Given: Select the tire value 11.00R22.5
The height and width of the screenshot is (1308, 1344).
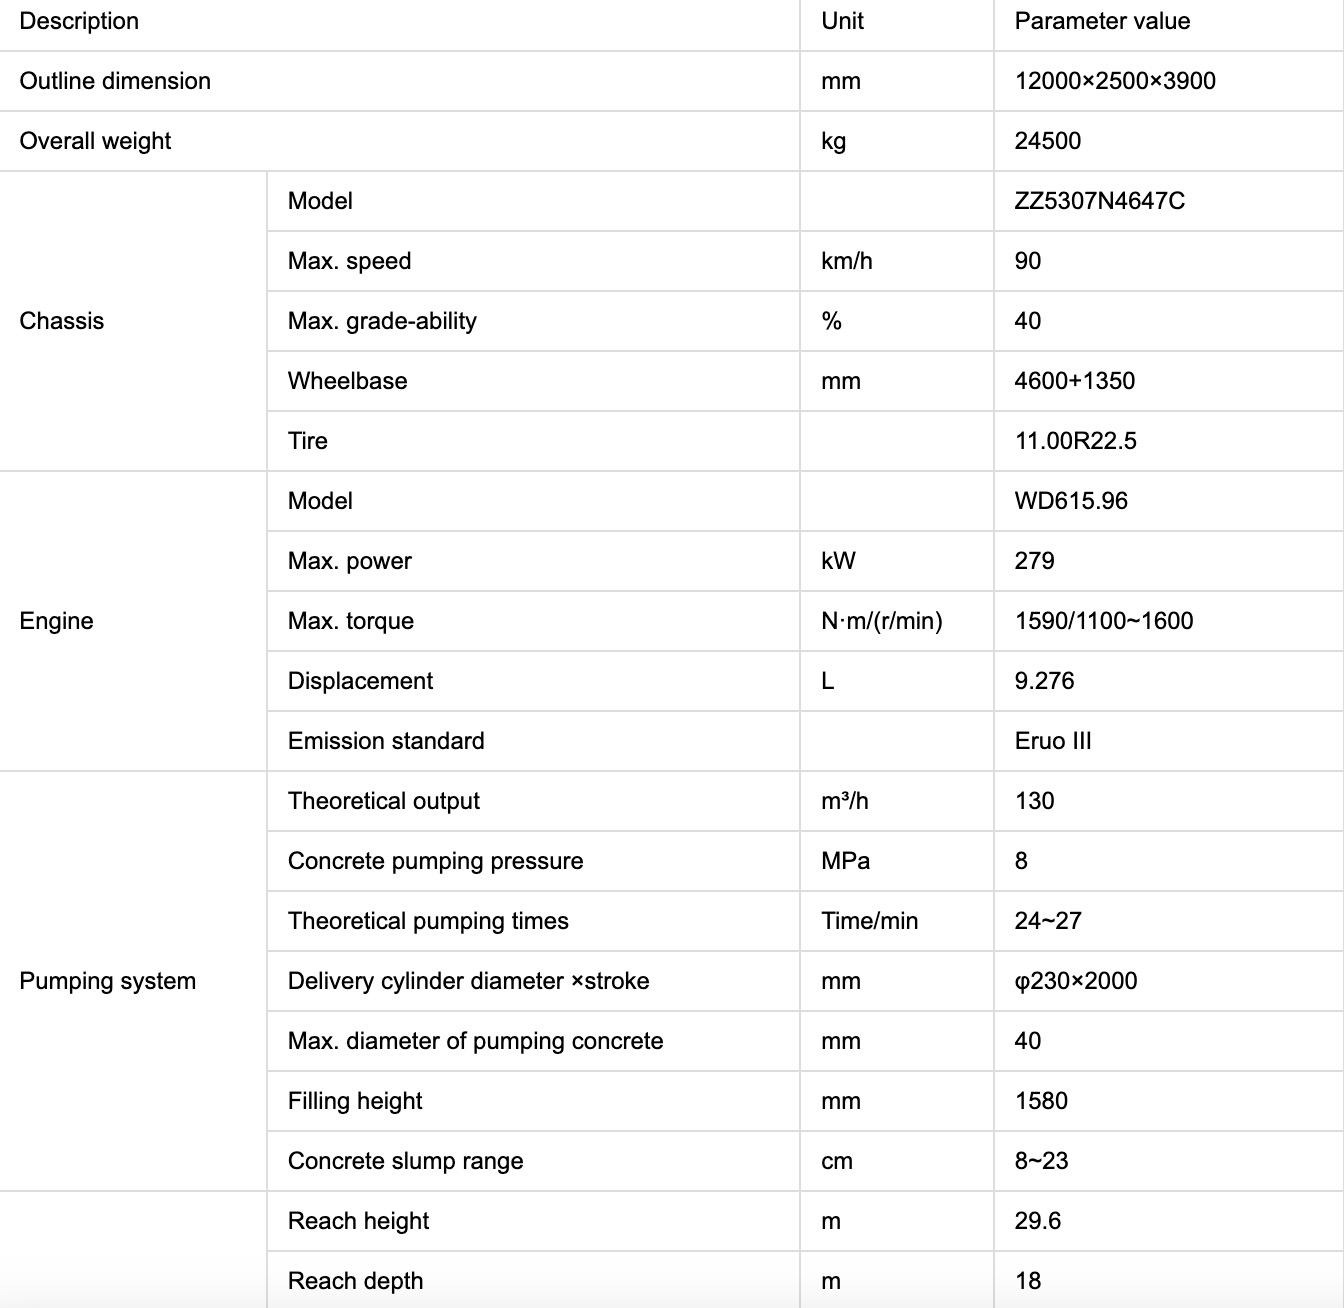Looking at the screenshot, I should [x=1075, y=441].
